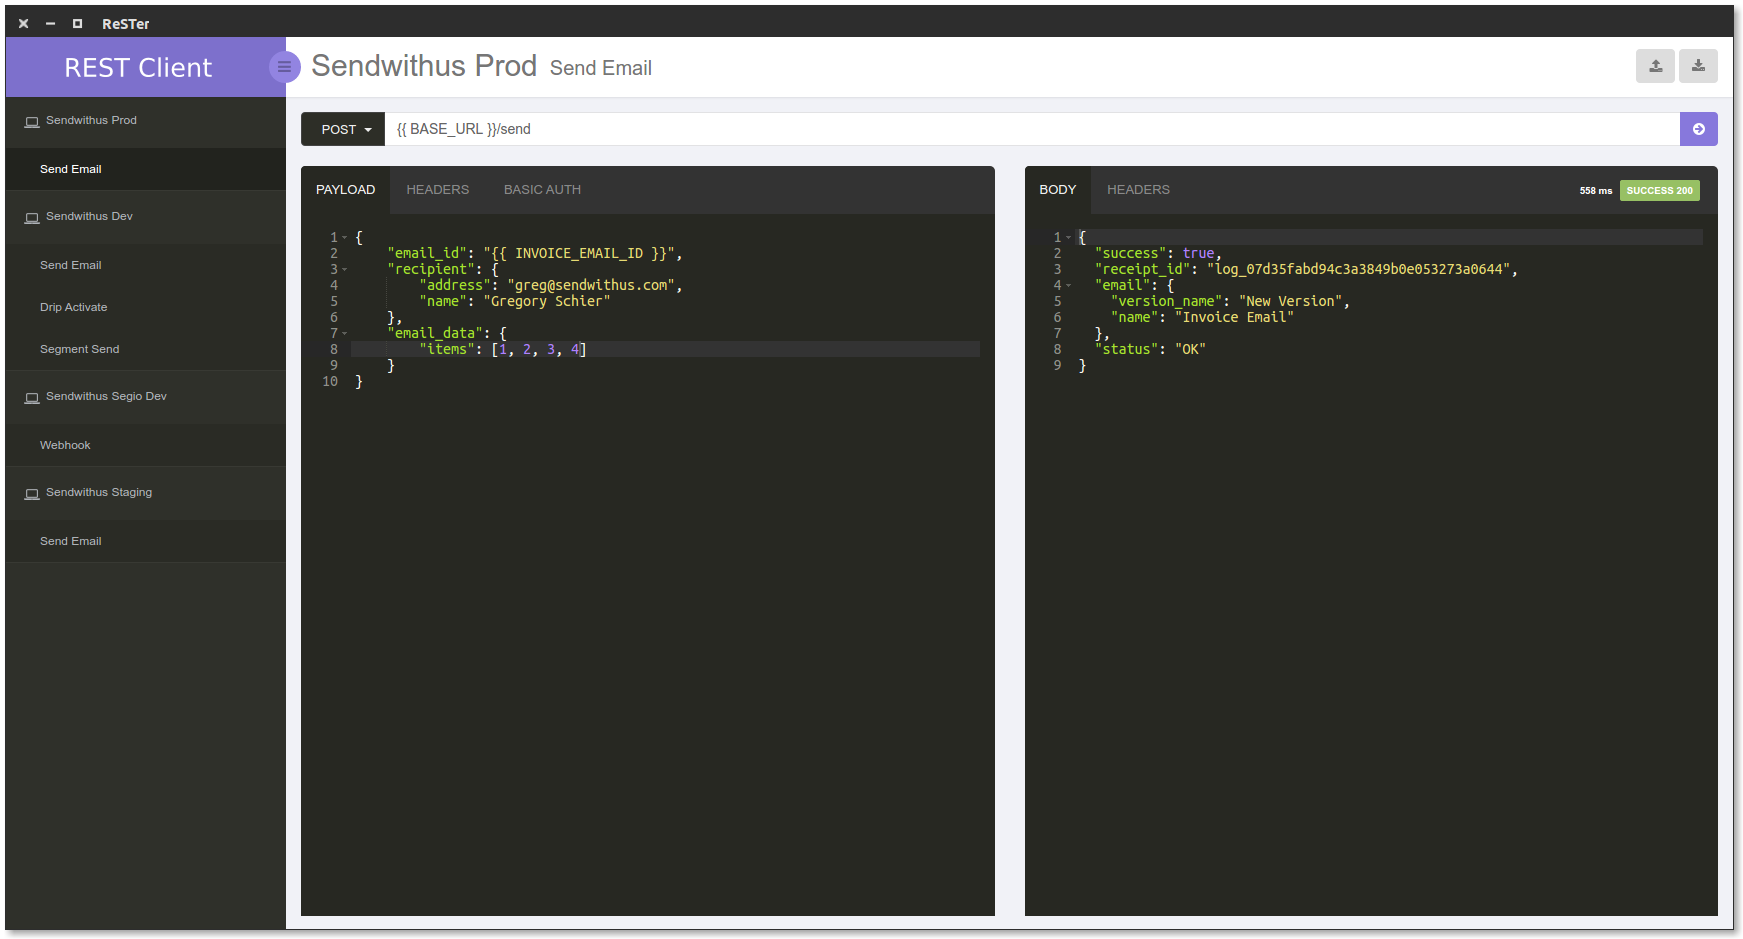The image size is (1743, 939).
Task: Toggle the sidebar hamburger menu button
Action: (285, 67)
